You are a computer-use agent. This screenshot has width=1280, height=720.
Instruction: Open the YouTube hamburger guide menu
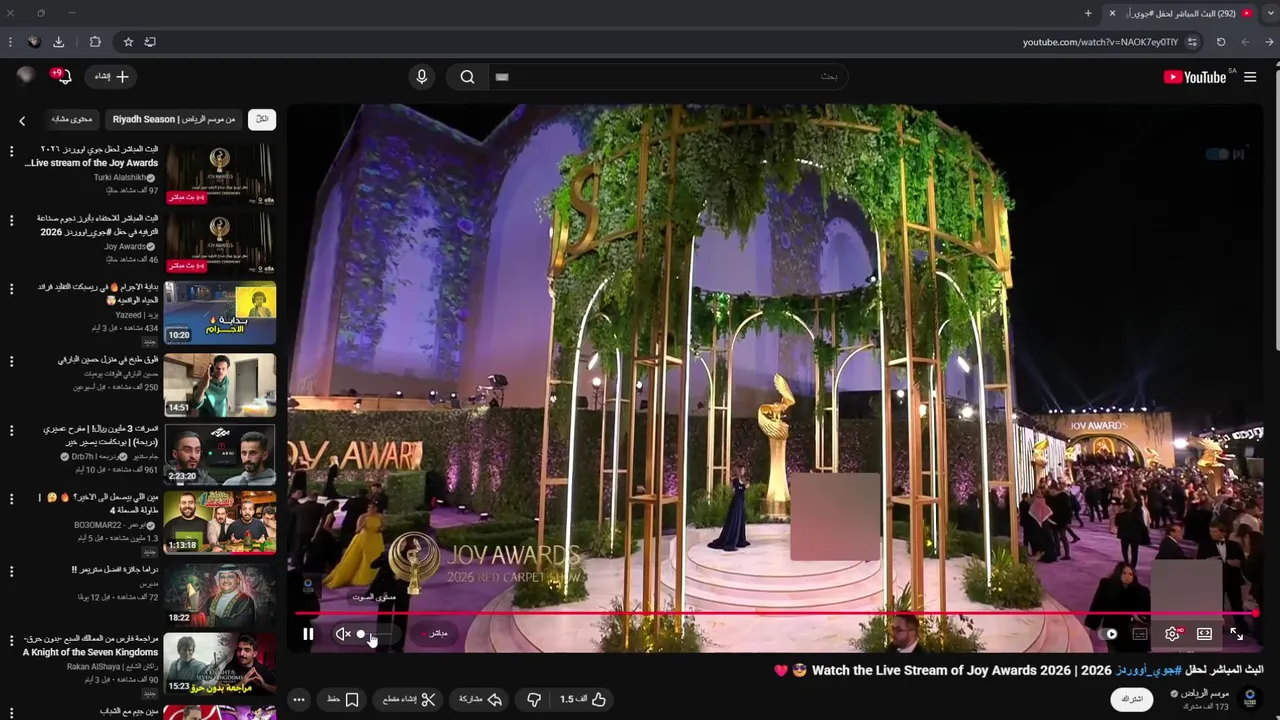click(x=1250, y=77)
